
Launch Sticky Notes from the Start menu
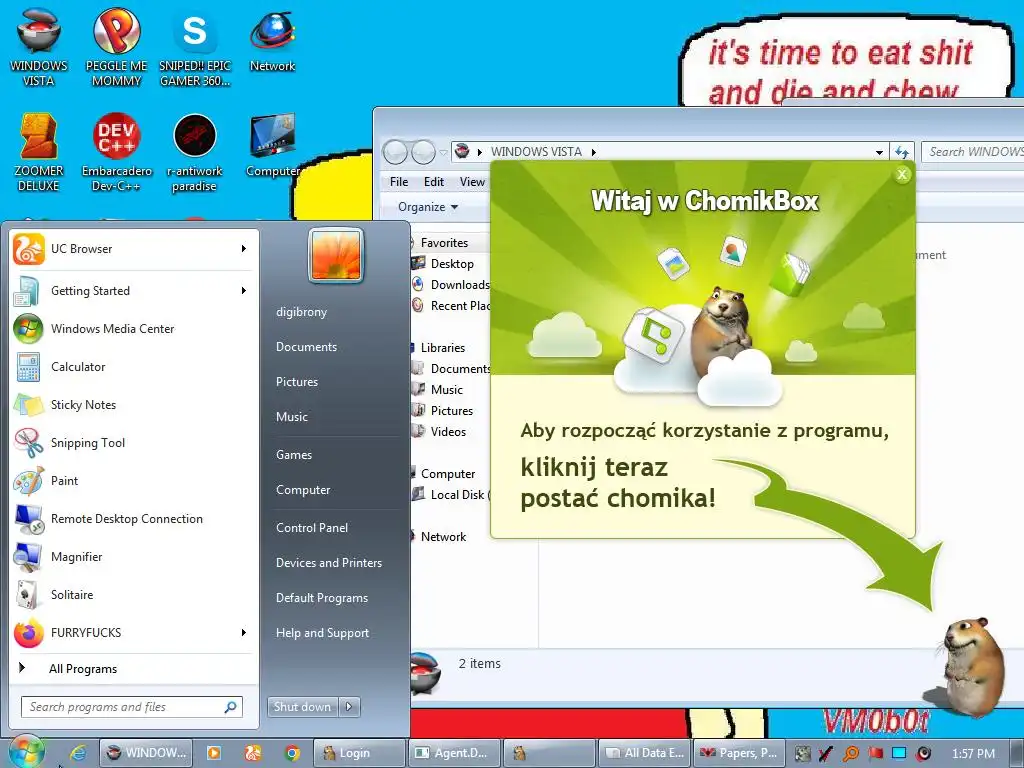[x=133, y=404]
